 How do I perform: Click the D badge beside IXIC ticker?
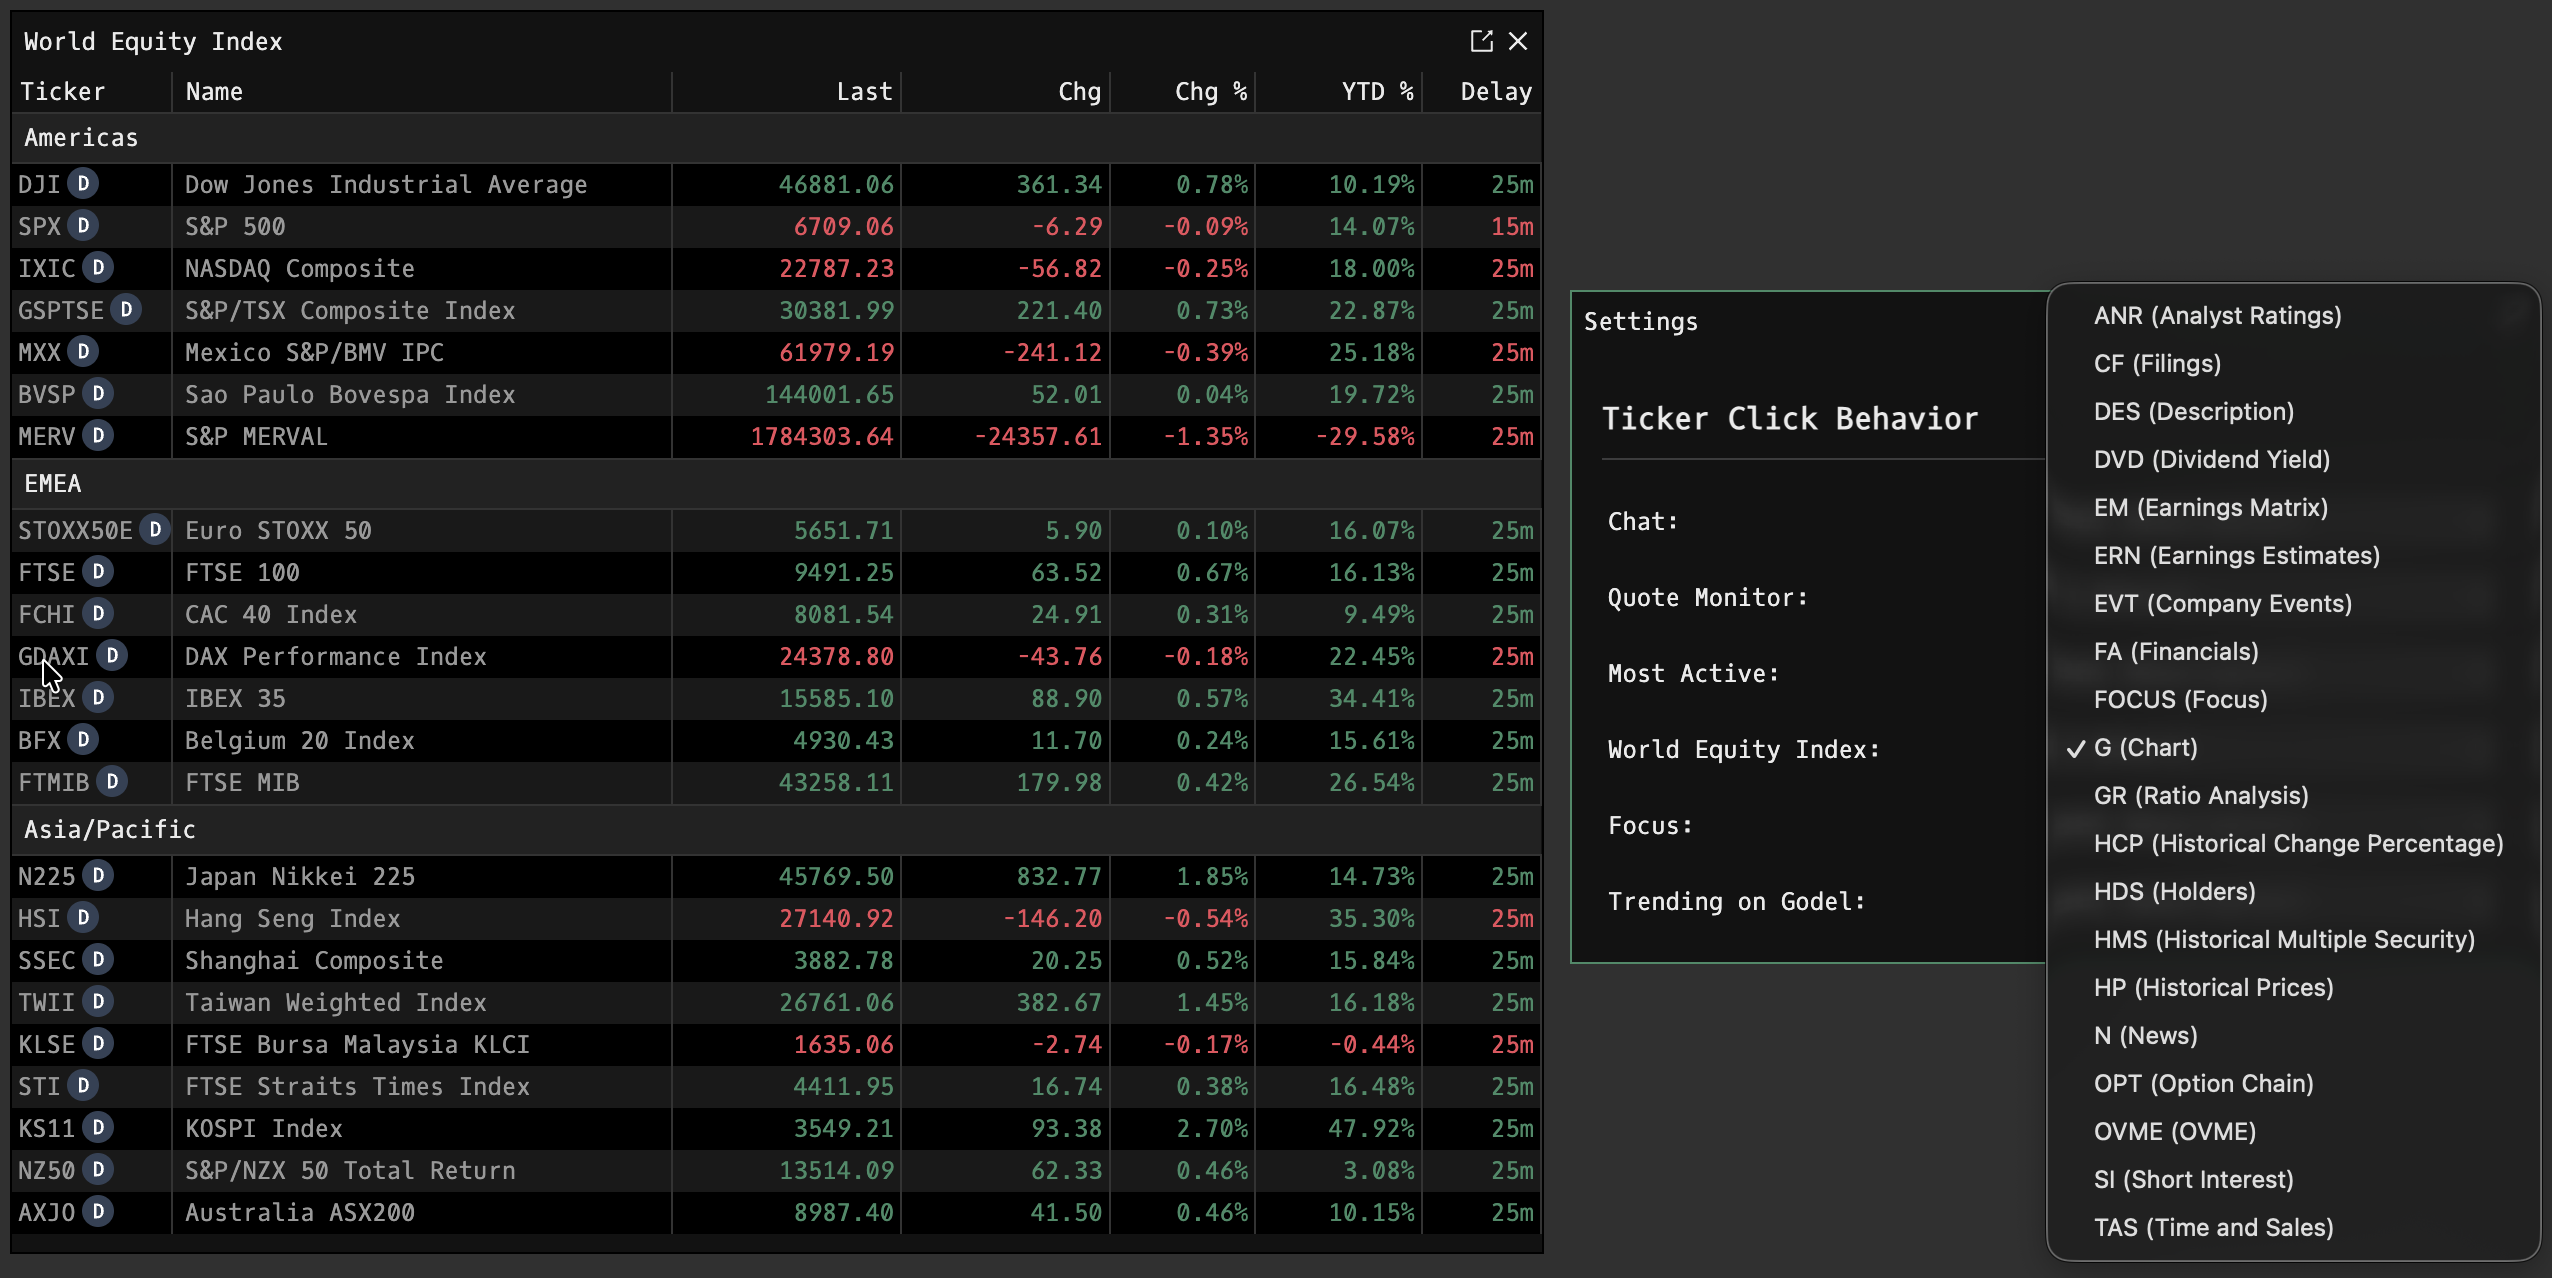98,268
